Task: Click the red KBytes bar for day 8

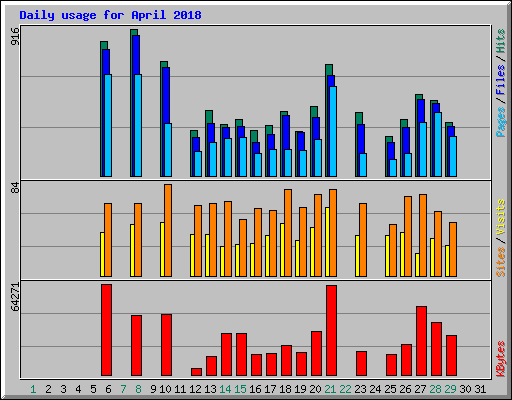Action: (136, 345)
